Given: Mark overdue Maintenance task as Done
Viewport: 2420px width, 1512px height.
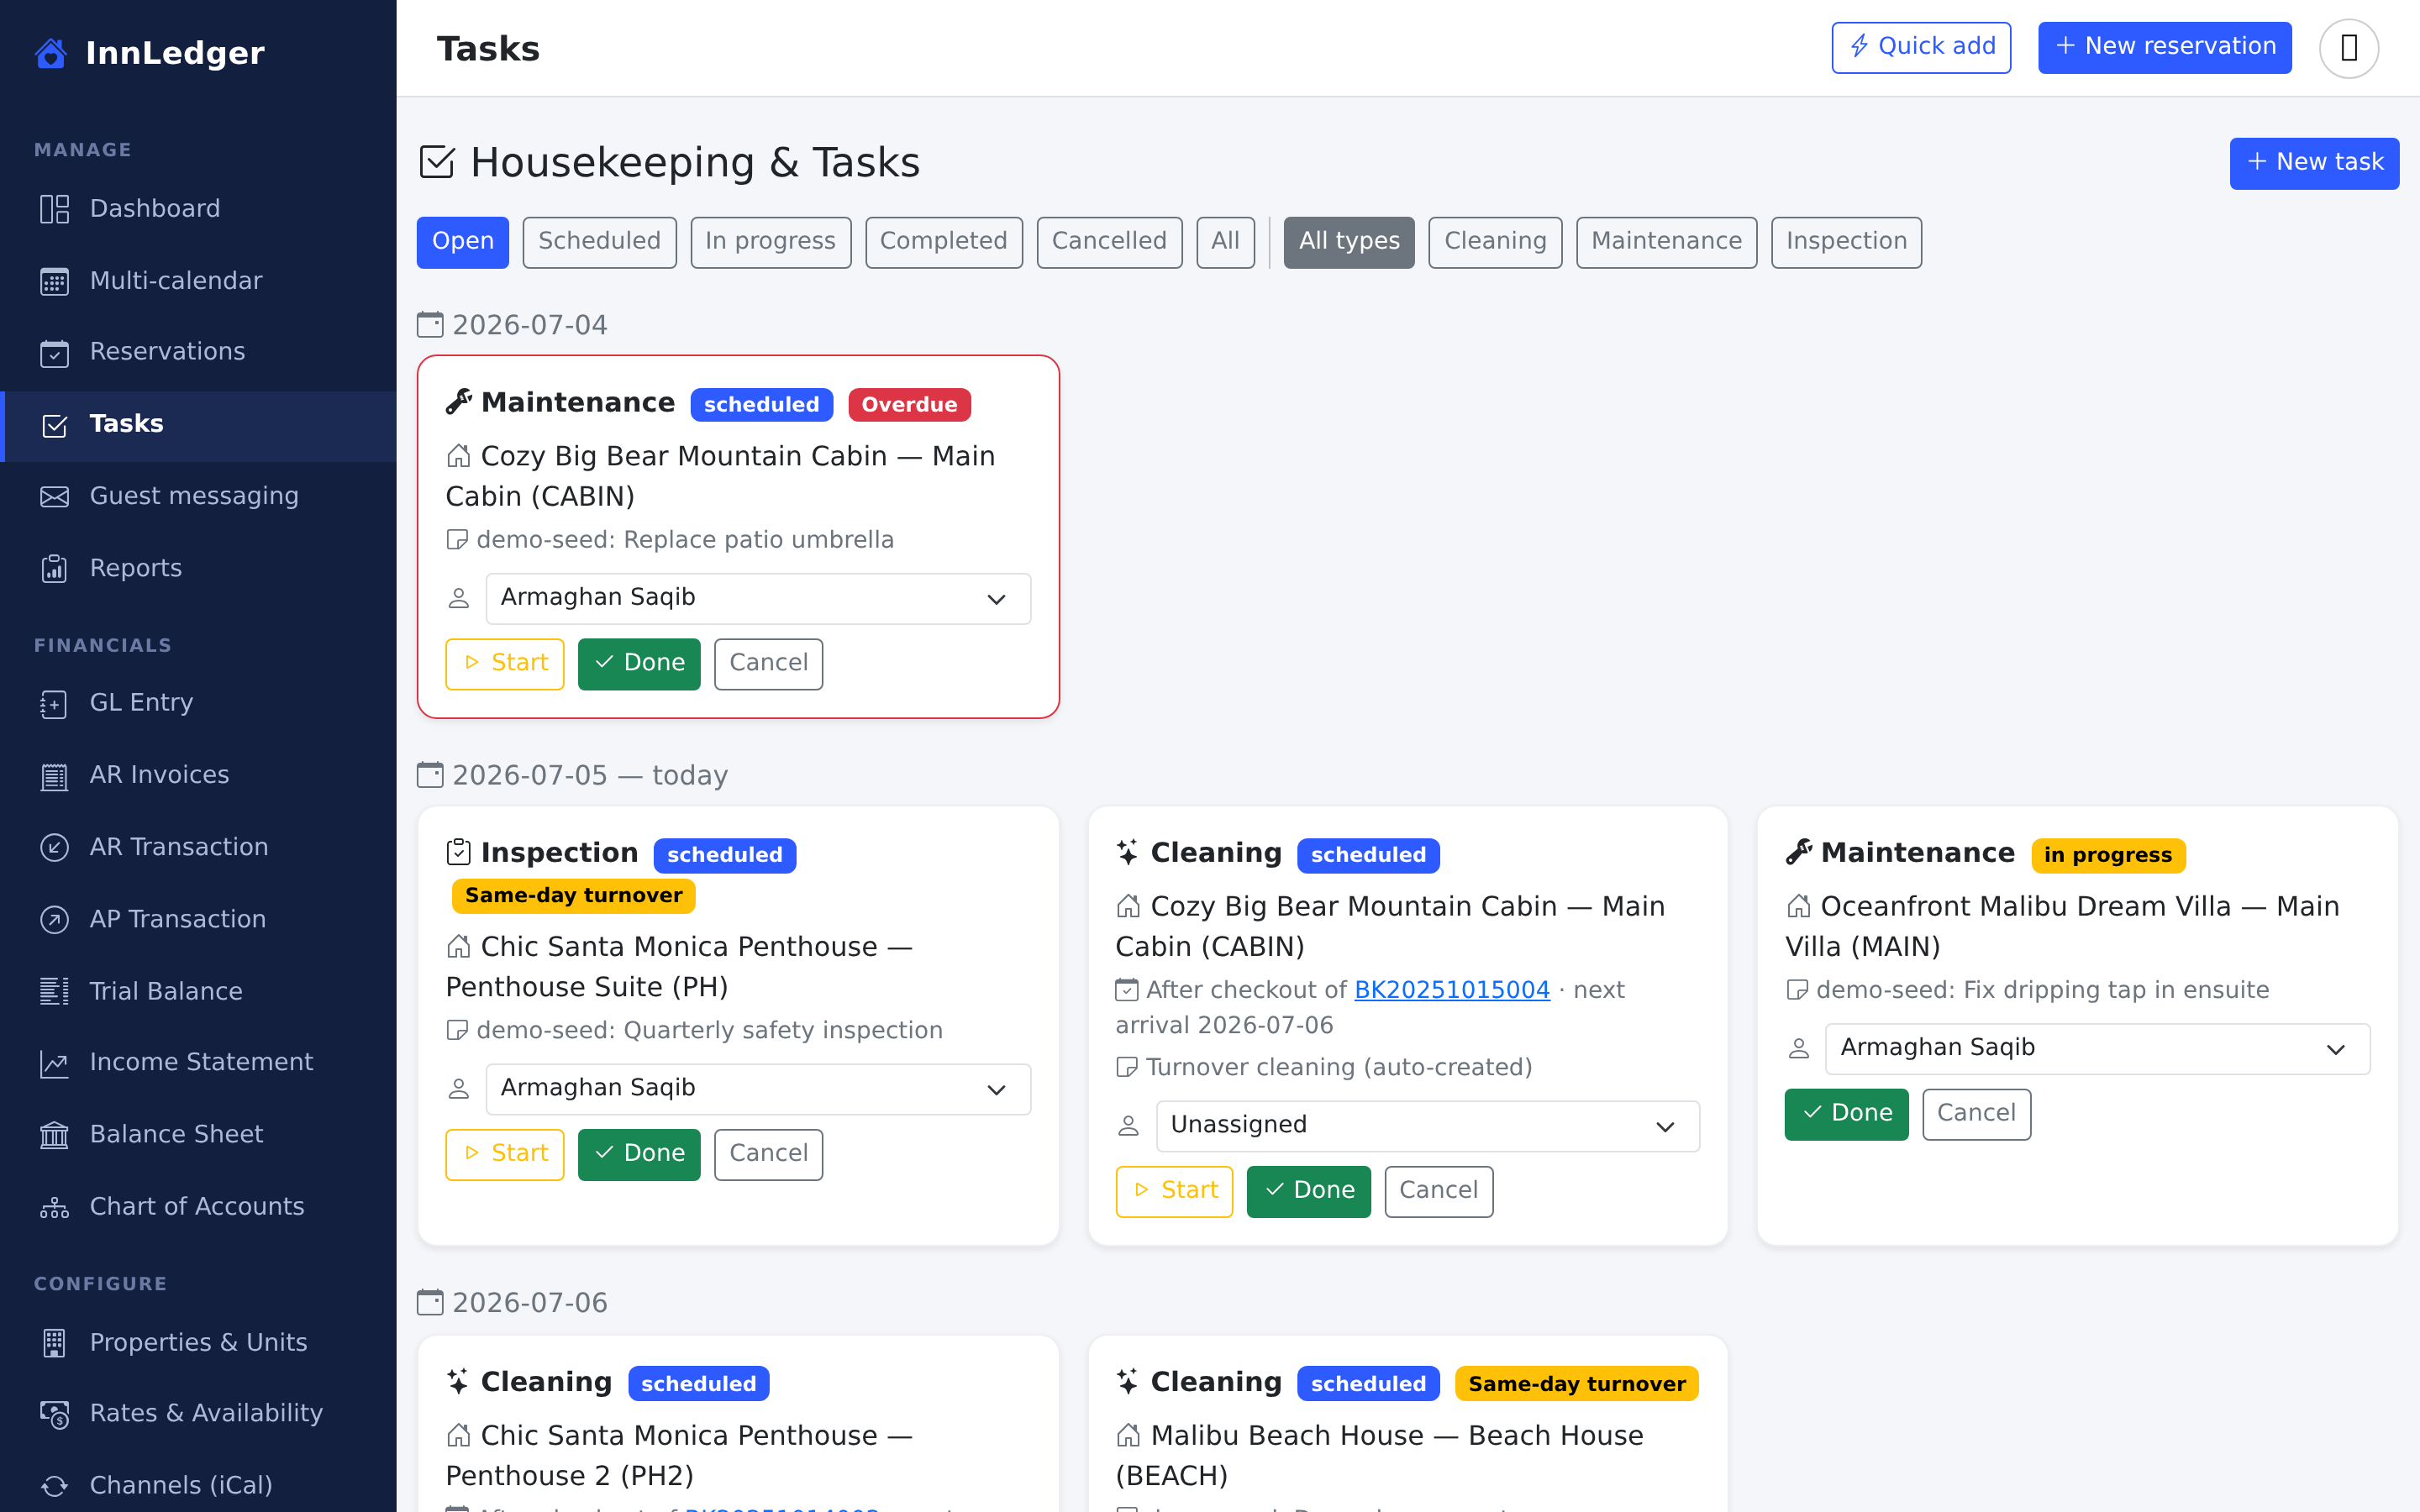Looking at the screenshot, I should point(639,664).
